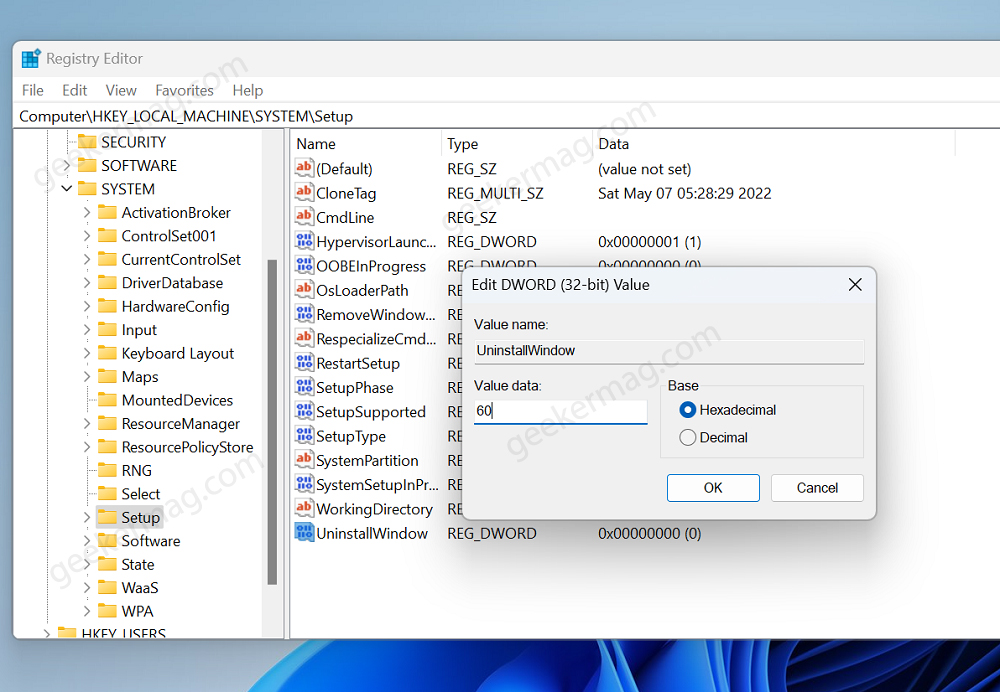The height and width of the screenshot is (692, 1000).
Task: Select the (Default) string value icon
Action: pyautogui.click(x=304, y=168)
